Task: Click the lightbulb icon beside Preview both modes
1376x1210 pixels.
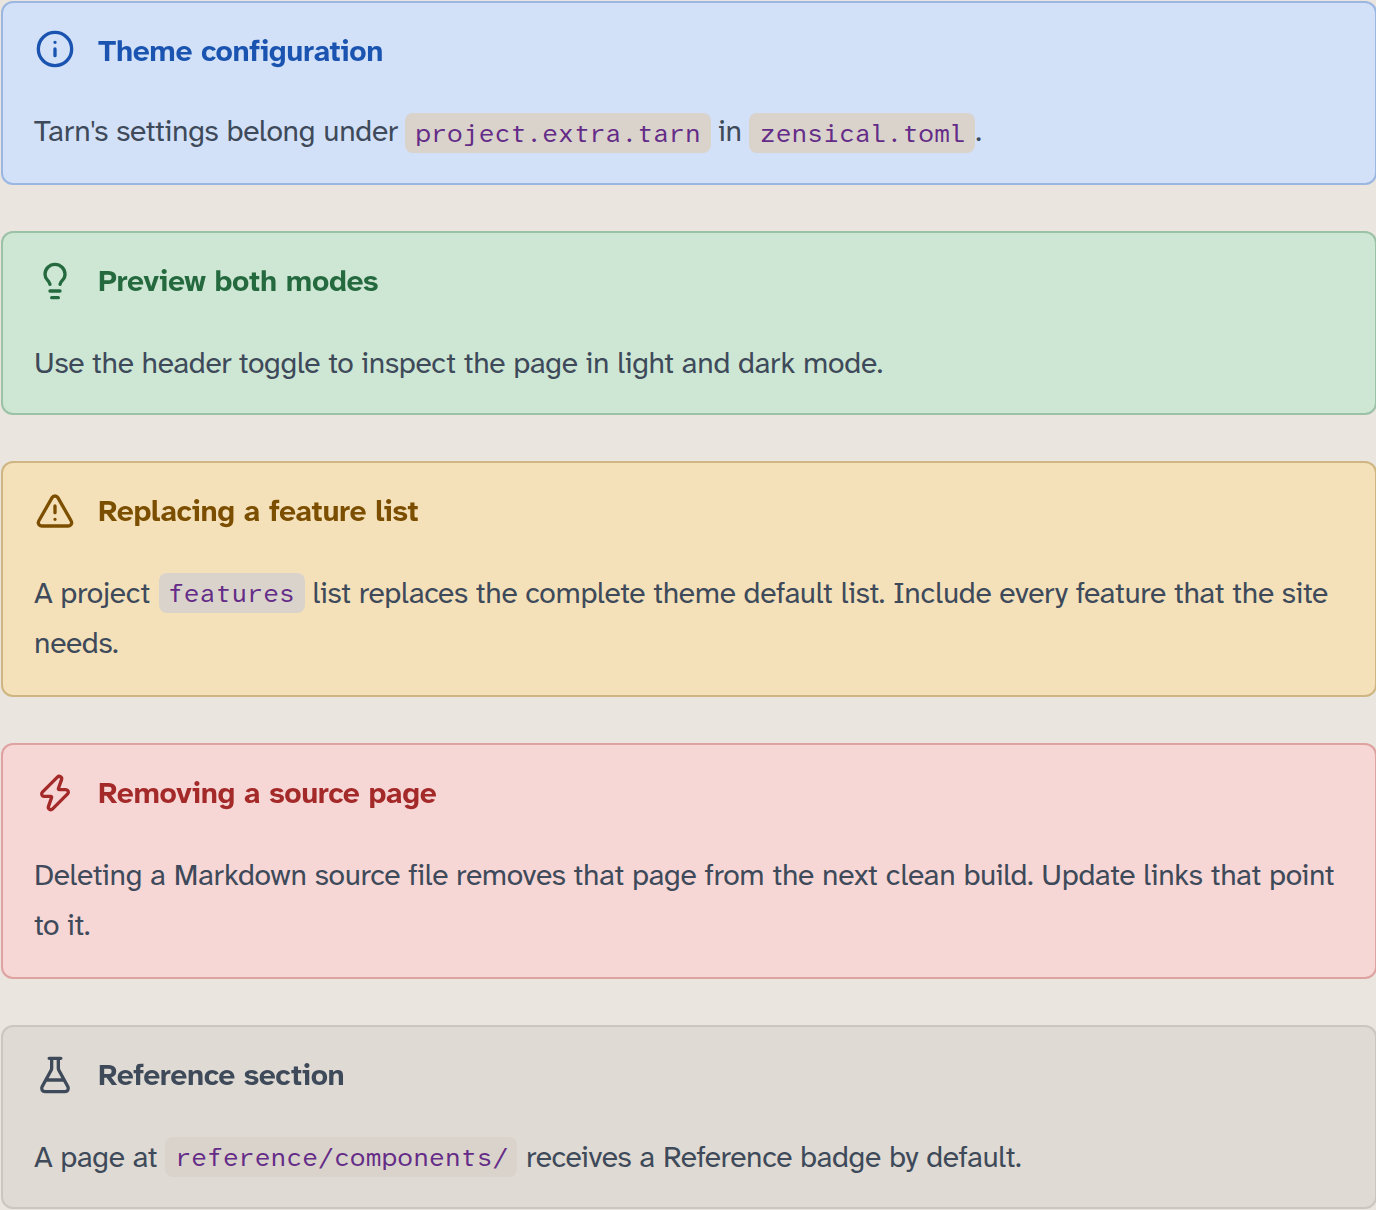Action: (55, 281)
